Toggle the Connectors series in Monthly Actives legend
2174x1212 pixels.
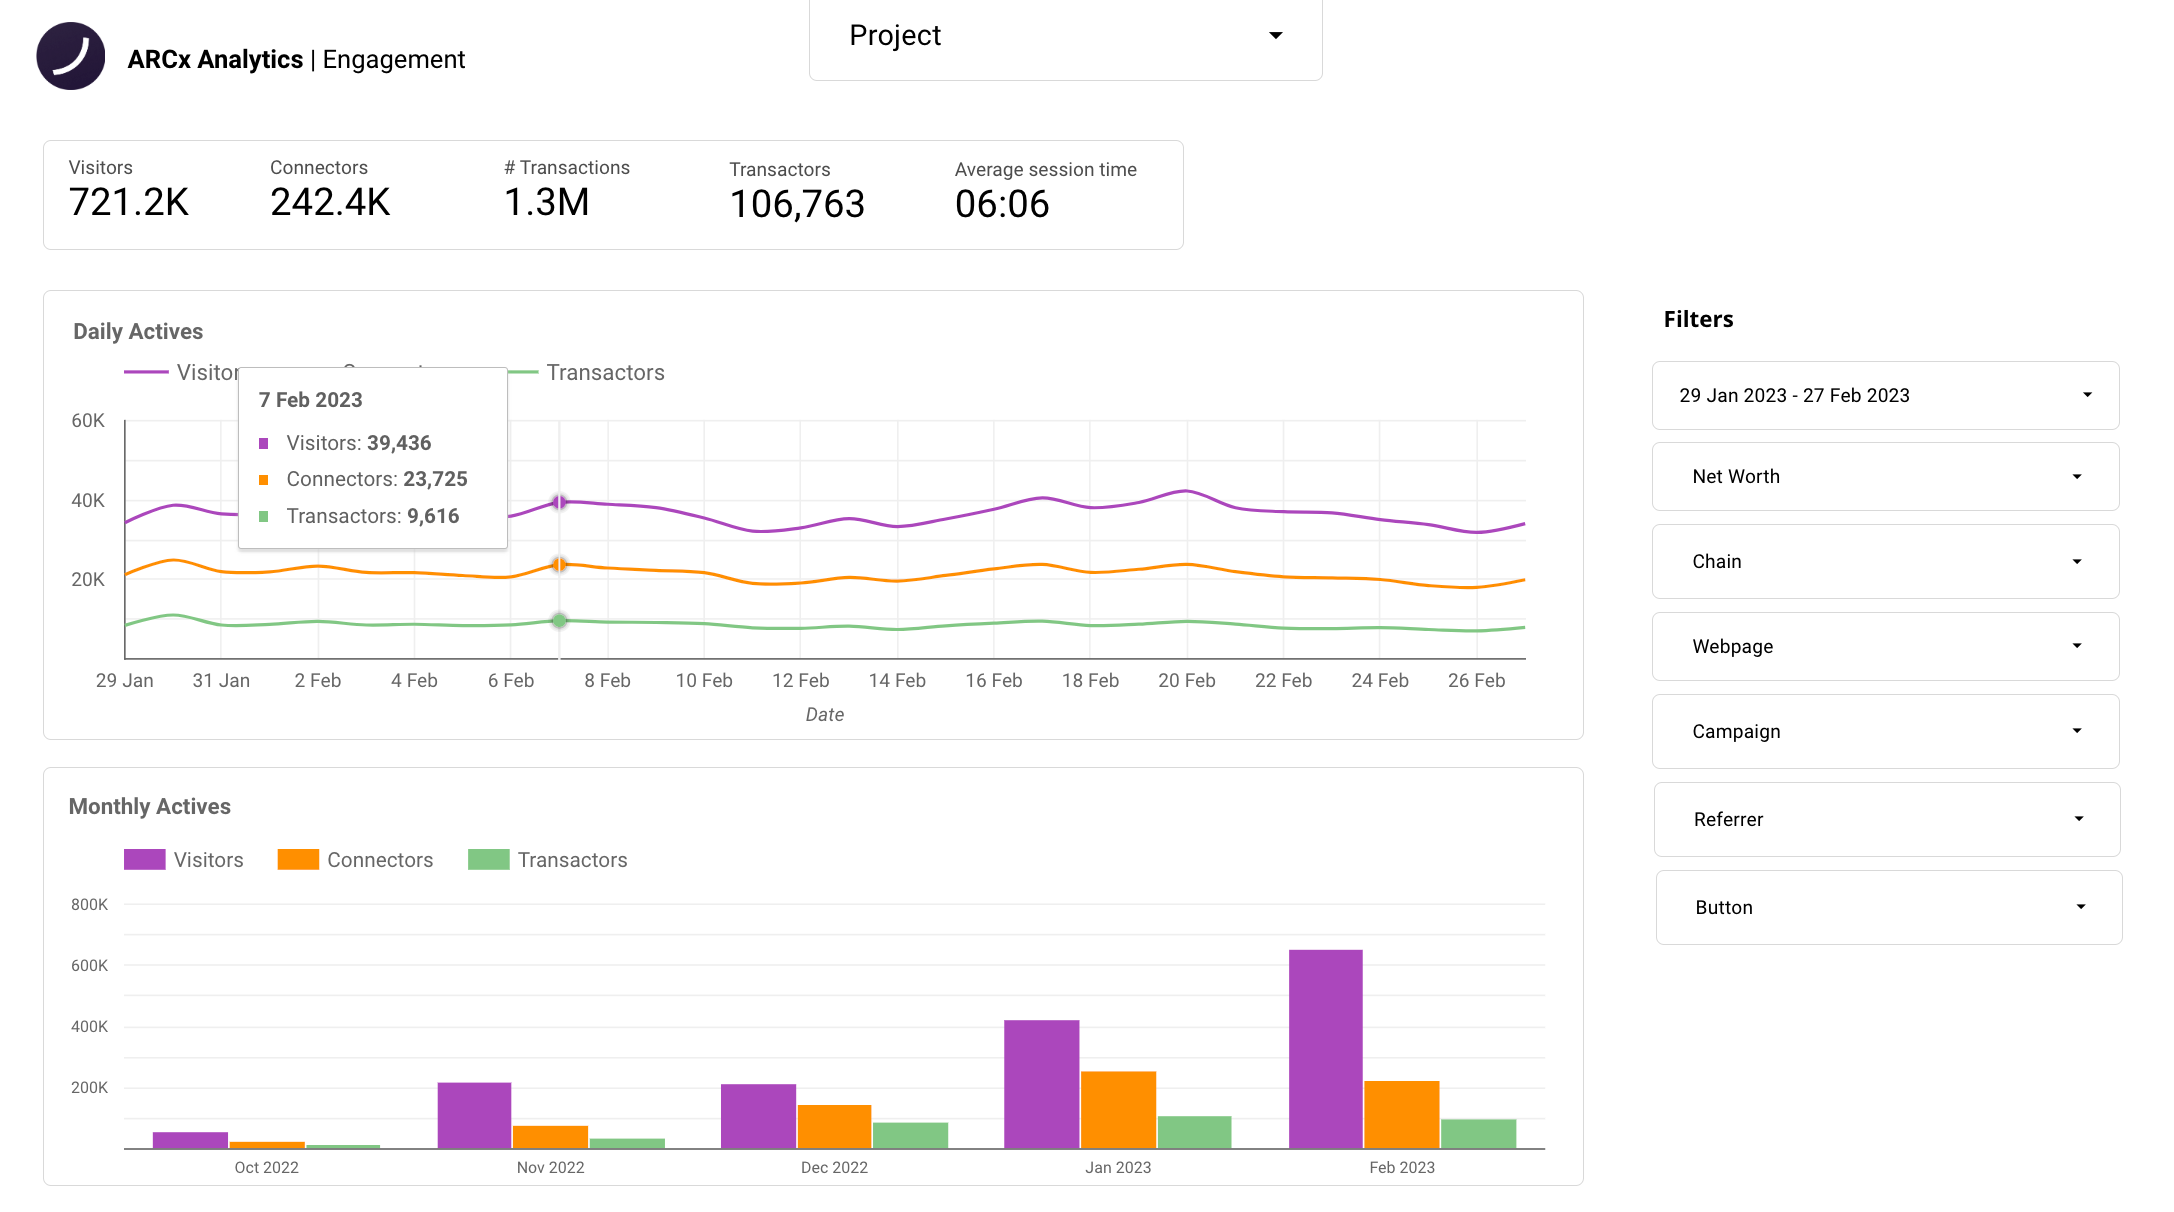[355, 859]
